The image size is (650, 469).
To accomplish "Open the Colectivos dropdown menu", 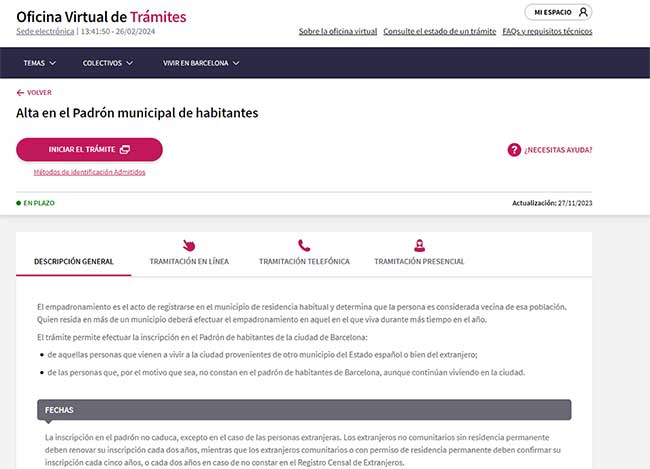I will pyautogui.click(x=107, y=63).
